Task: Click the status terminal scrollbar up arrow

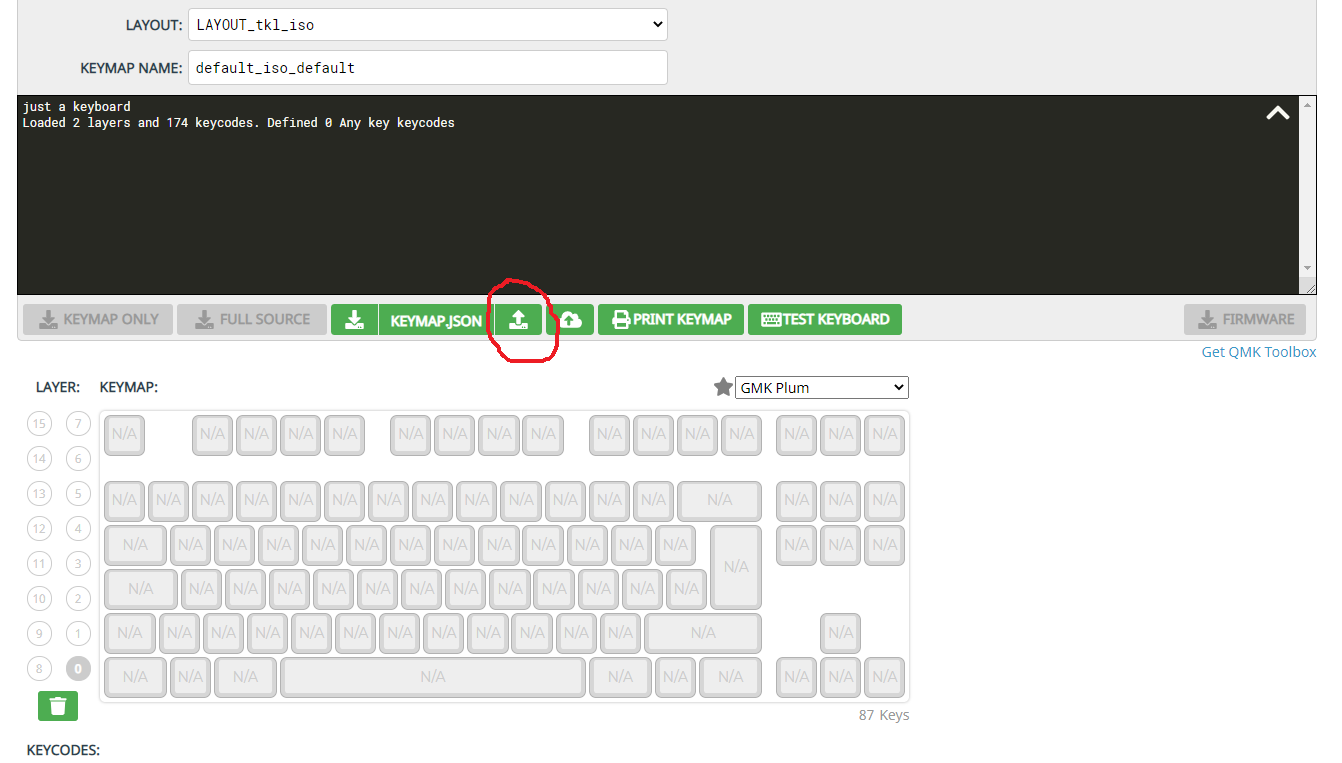Action: [x=1308, y=104]
